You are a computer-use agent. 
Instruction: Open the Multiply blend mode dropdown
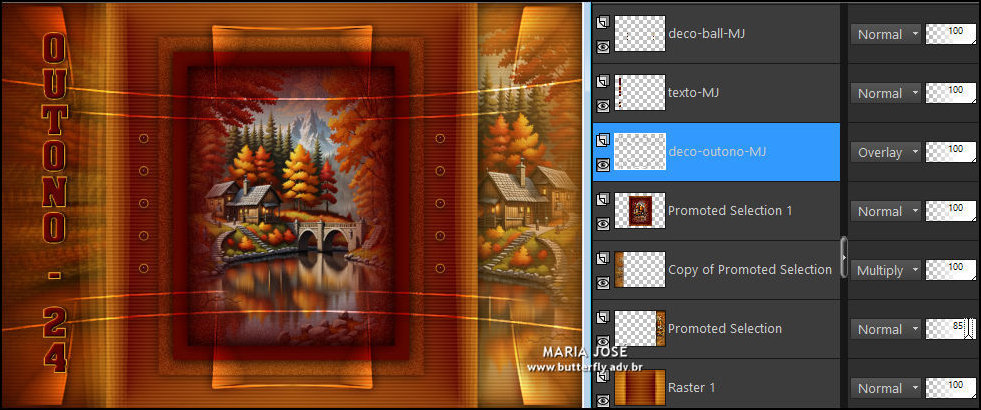[x=885, y=270]
